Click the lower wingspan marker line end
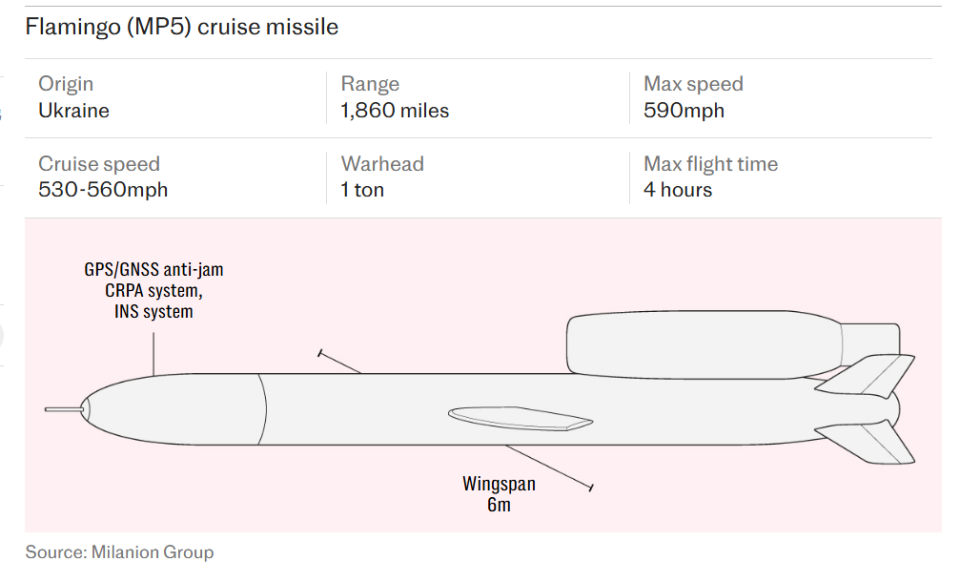This screenshot has height=582, width=960. click(x=590, y=487)
